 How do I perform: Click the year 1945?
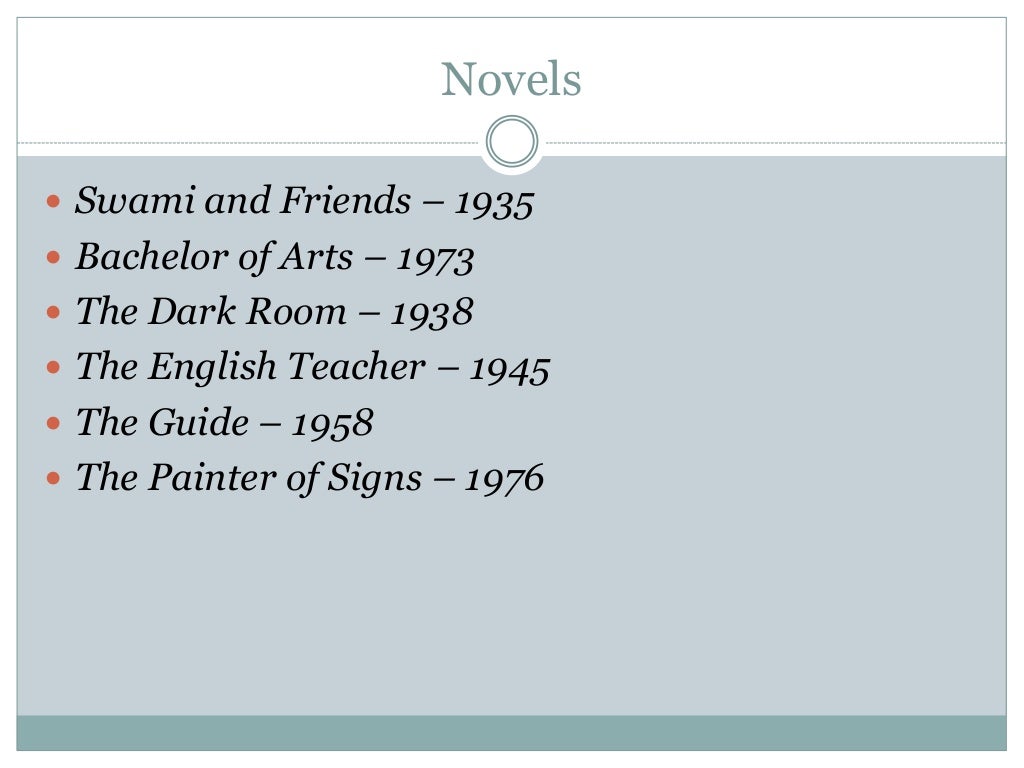[x=510, y=370]
